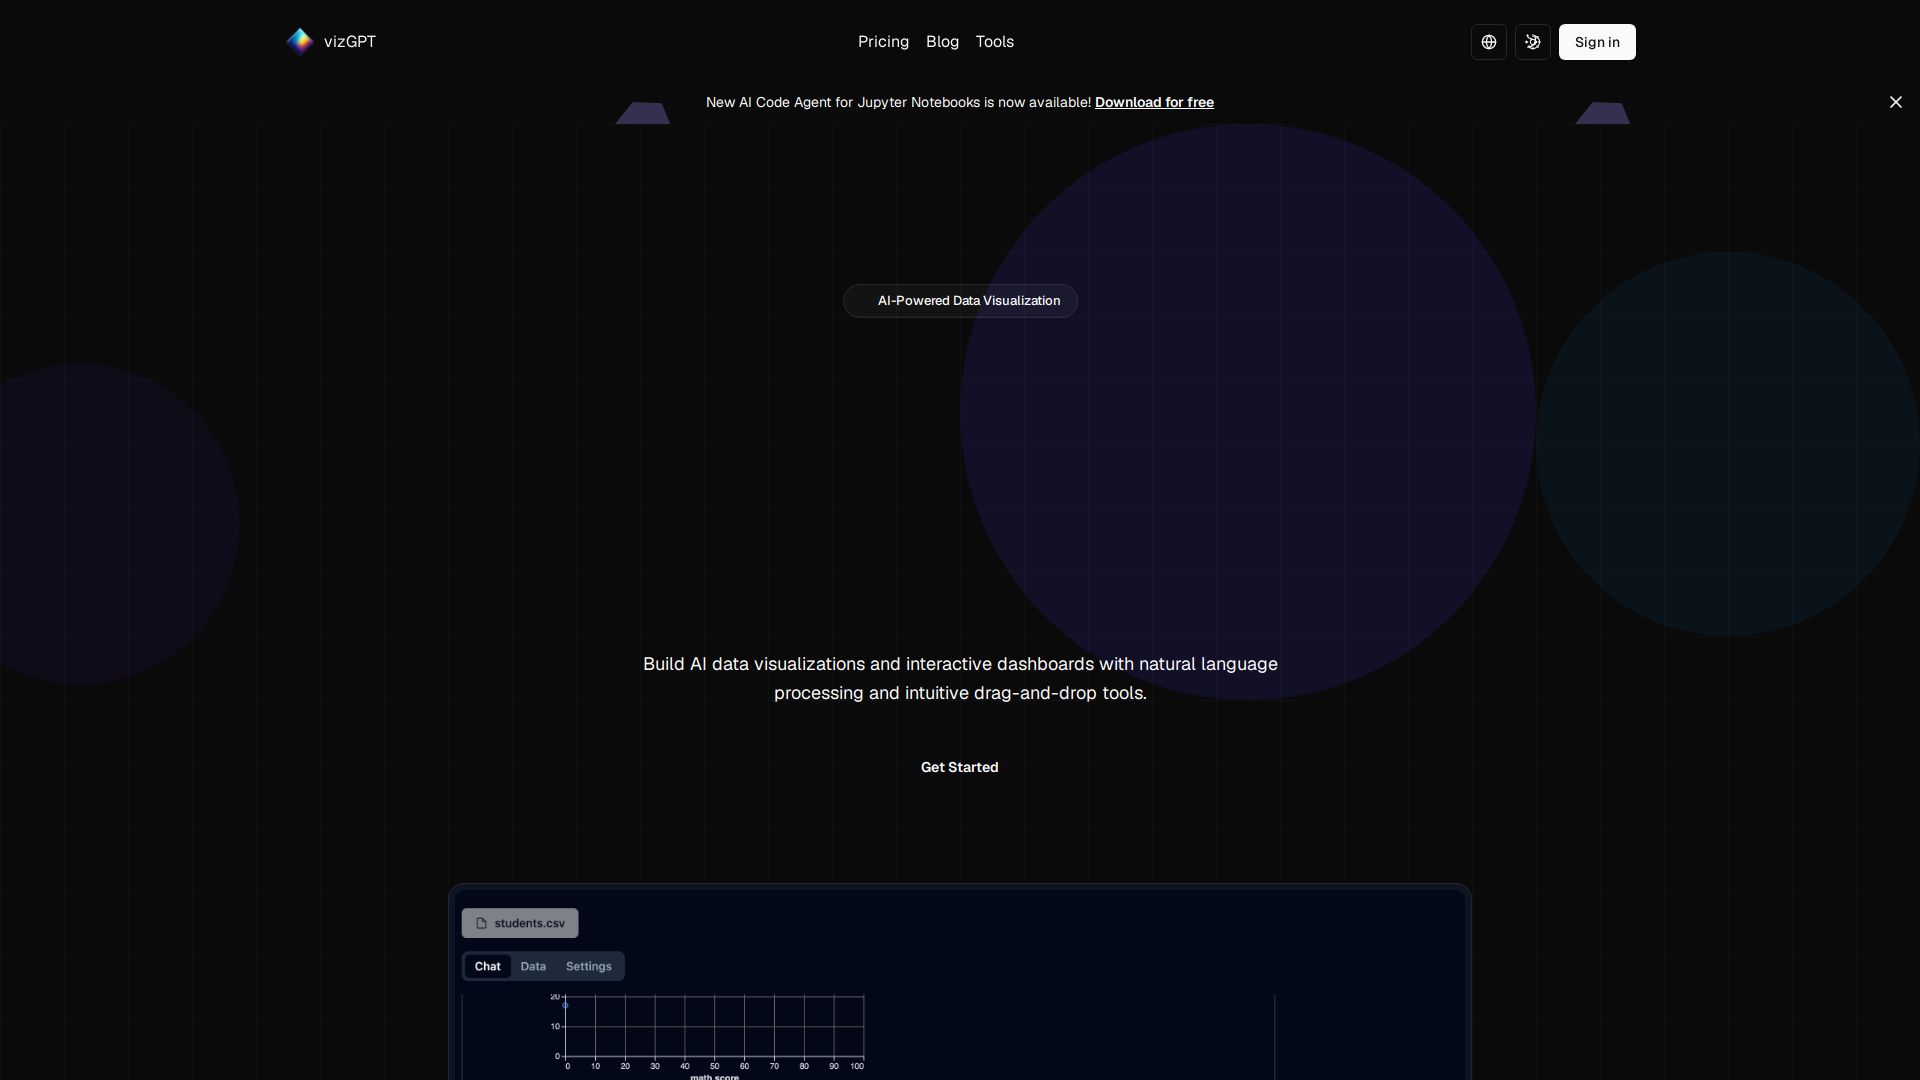Switch to the Data tab
Viewport: 1920px width, 1080px height.
pos(533,966)
